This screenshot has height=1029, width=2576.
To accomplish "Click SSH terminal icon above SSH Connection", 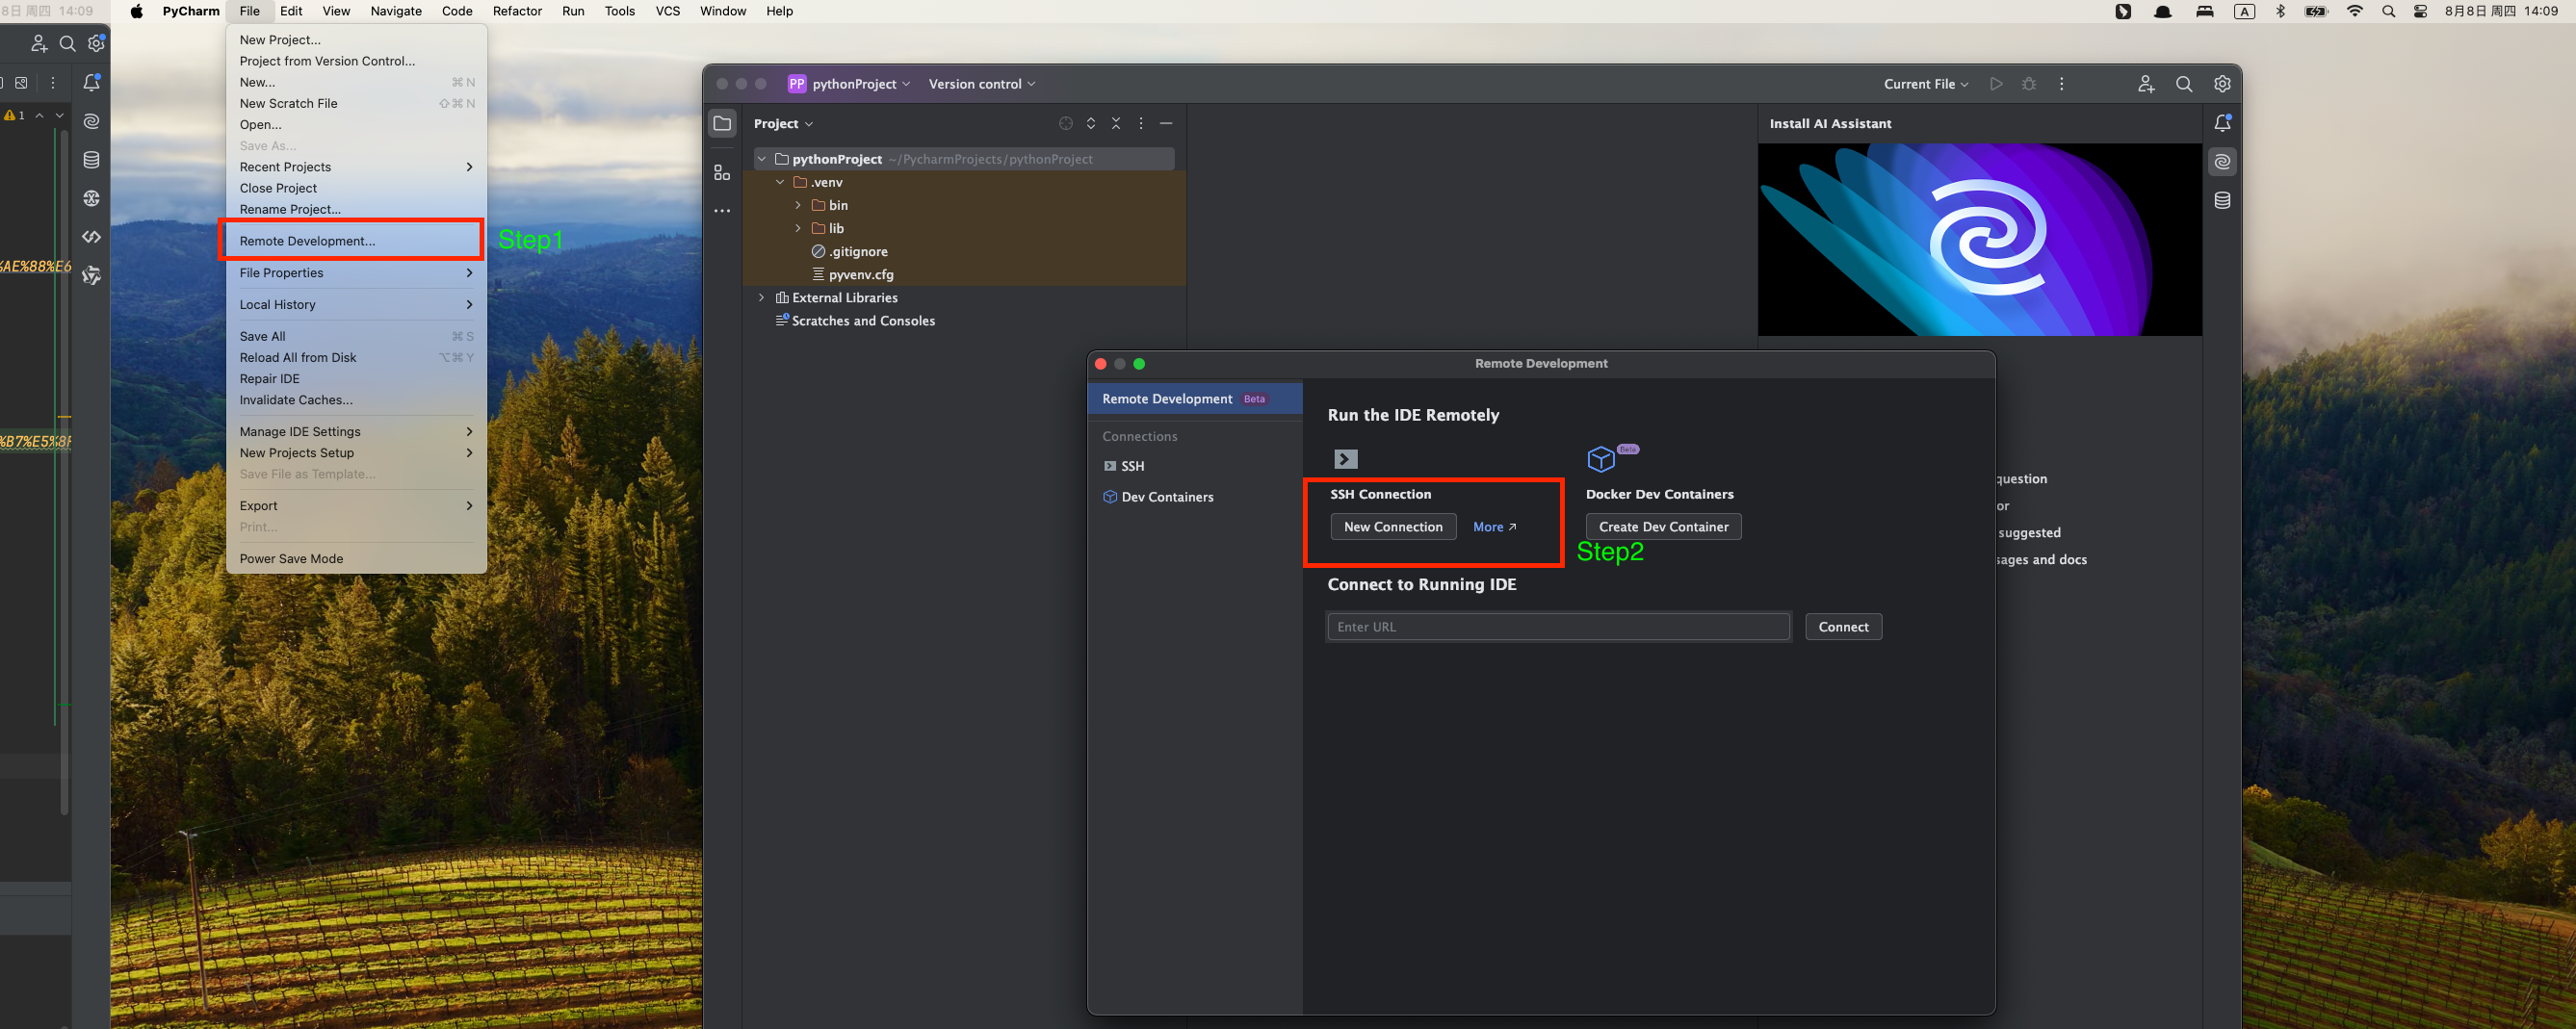I will 1346,459.
